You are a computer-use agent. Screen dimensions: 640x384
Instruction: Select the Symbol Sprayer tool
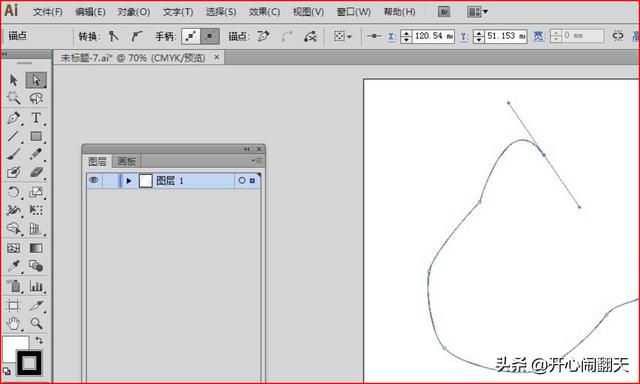coord(13,286)
